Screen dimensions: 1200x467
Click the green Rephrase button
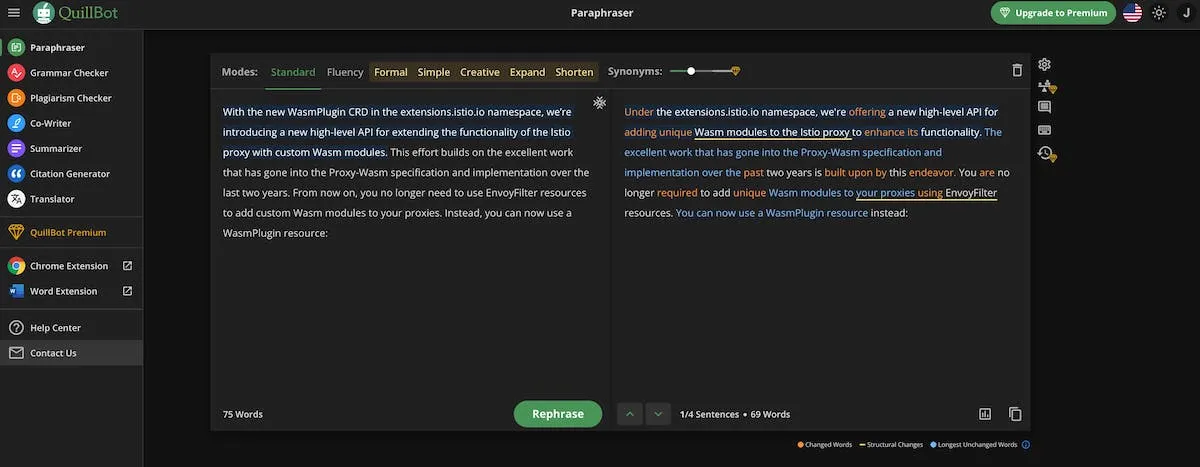click(558, 414)
